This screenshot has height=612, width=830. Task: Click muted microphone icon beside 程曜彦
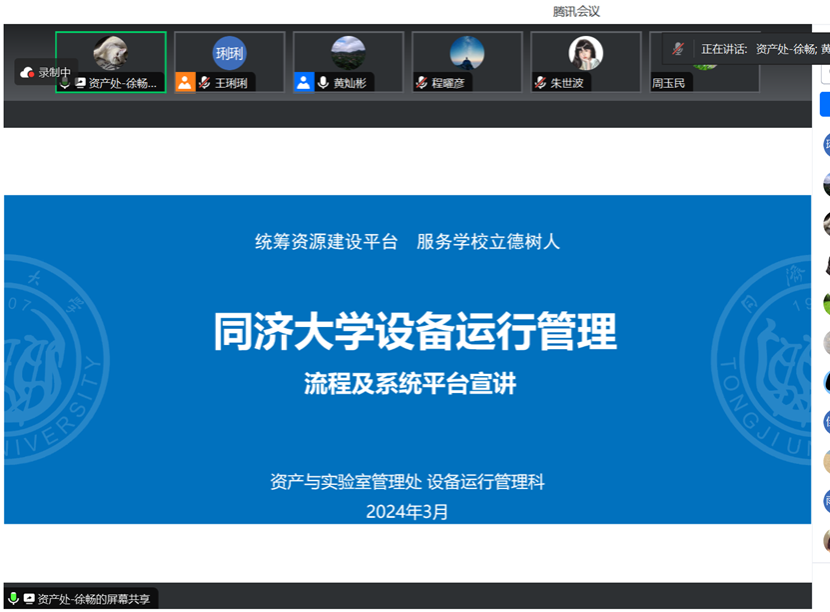(x=422, y=83)
